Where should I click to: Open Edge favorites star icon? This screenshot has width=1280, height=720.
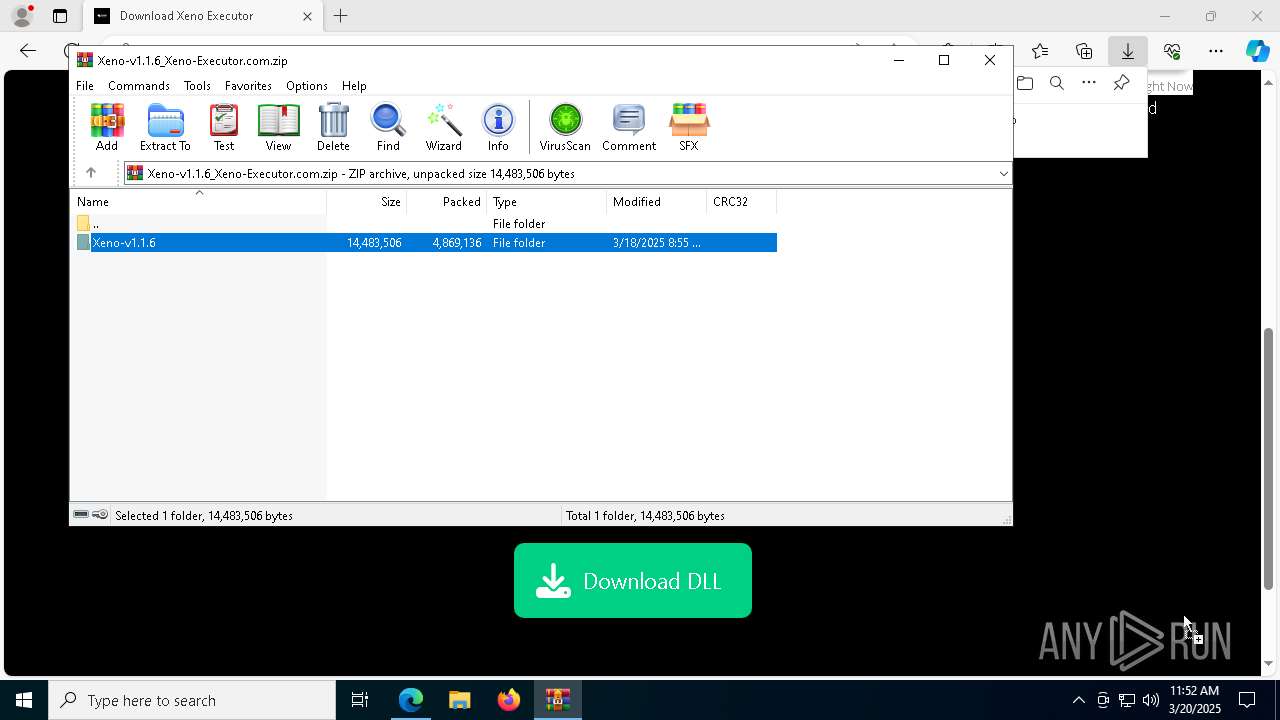click(x=1040, y=51)
